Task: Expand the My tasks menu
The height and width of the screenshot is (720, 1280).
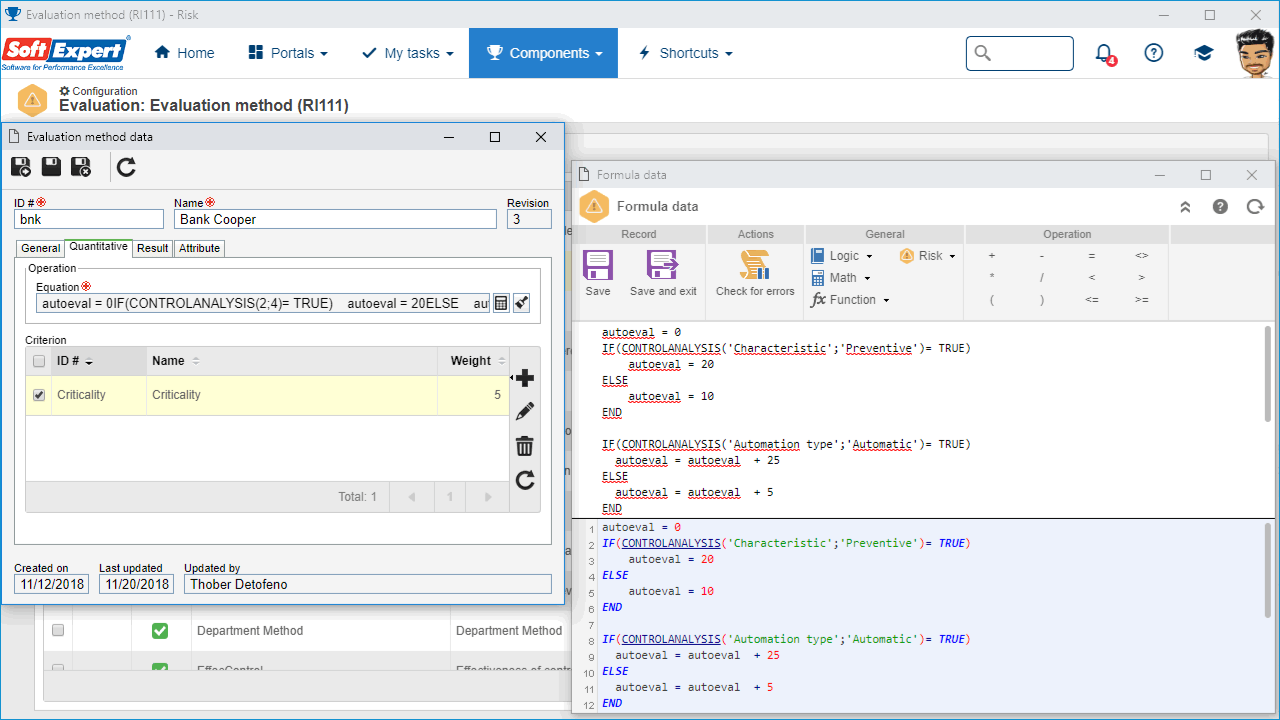Action: tap(407, 53)
